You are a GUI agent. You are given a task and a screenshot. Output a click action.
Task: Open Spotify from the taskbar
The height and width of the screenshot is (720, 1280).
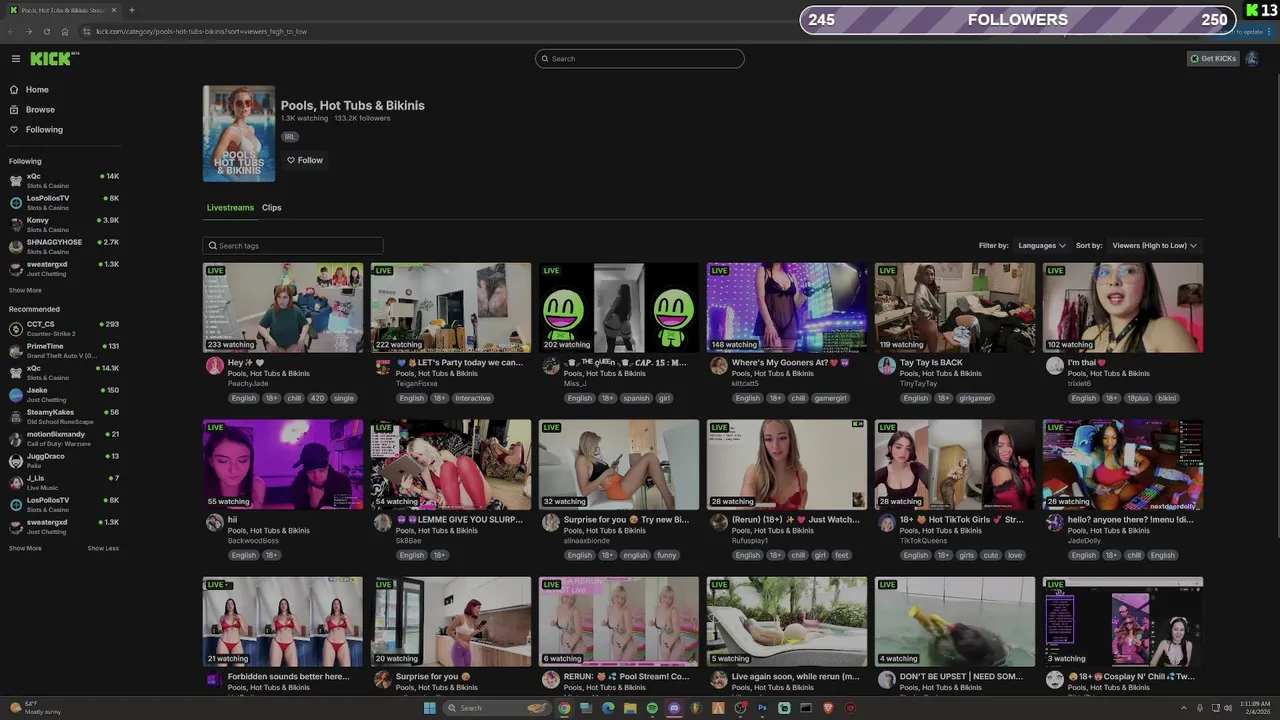pyautogui.click(x=652, y=708)
